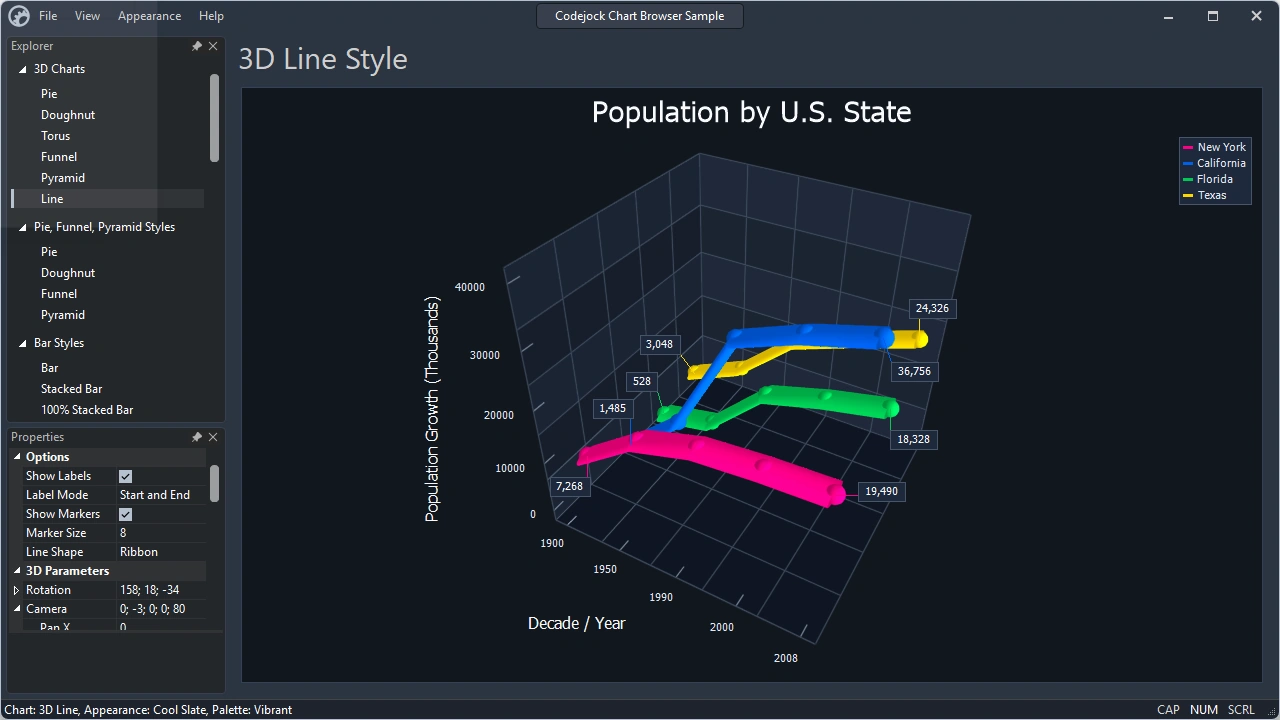Screen dimensions: 1280x720
Task: Select Pyramid under 3D Charts
Action: tap(63, 178)
